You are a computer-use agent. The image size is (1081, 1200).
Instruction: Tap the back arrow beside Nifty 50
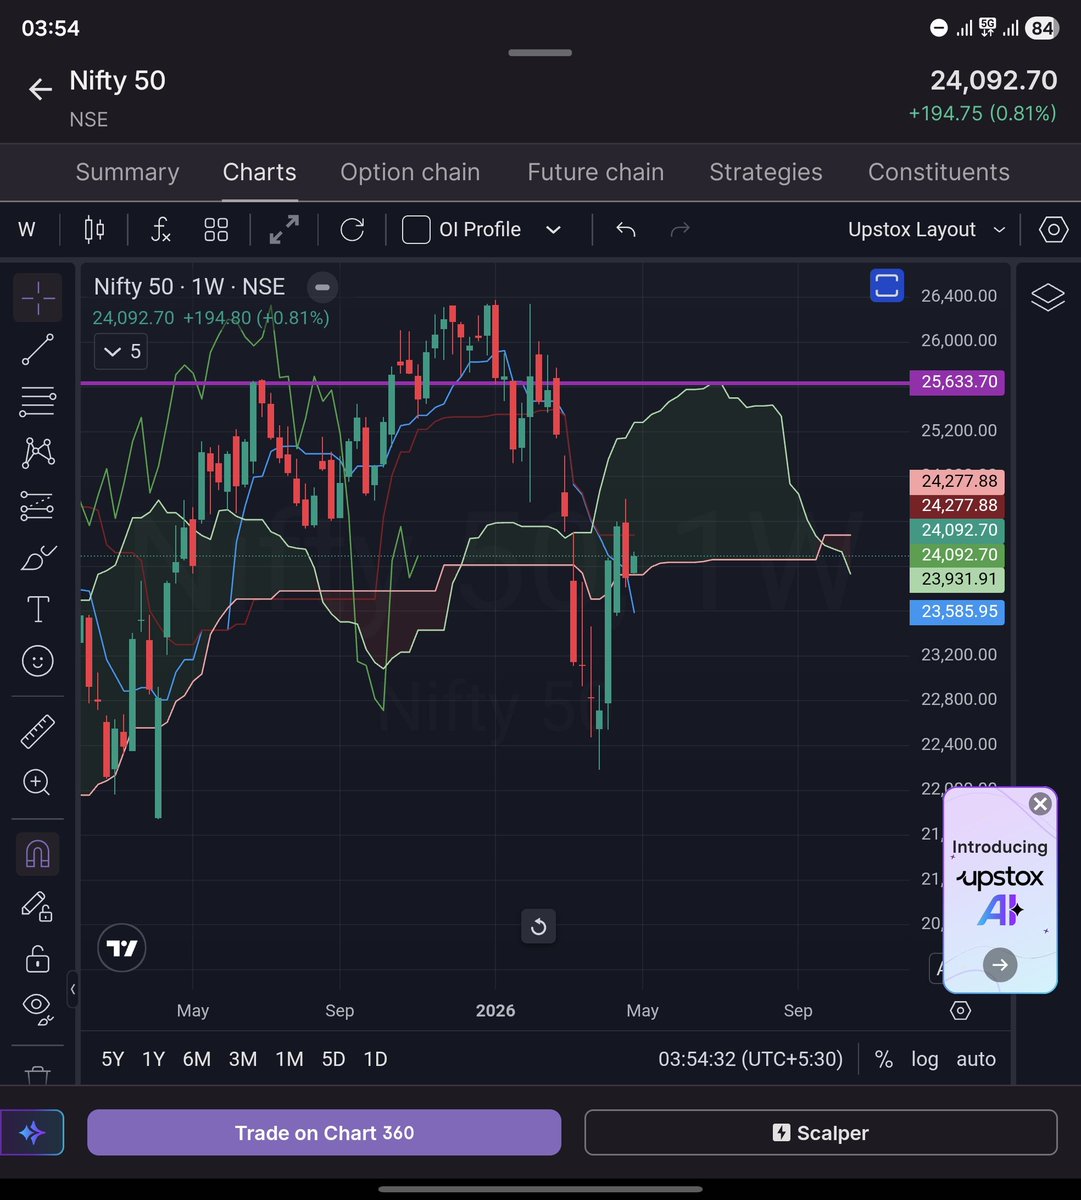tap(40, 90)
